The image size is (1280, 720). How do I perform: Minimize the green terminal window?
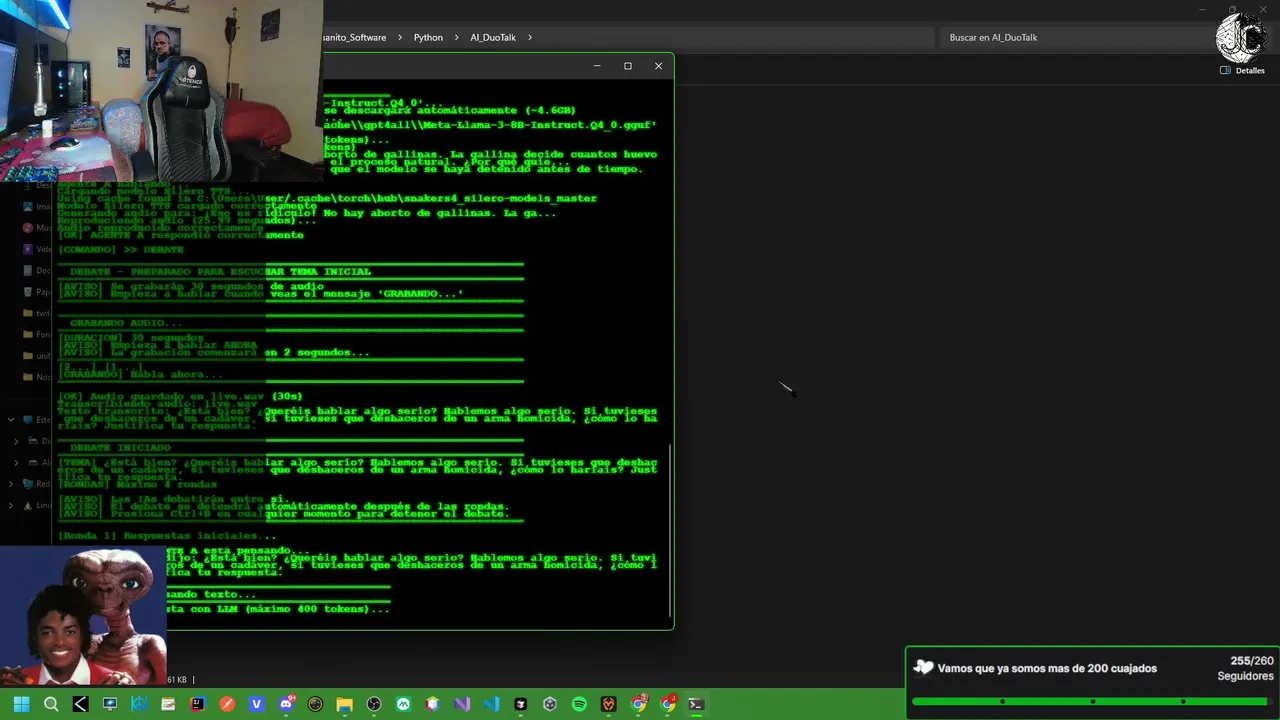597,66
